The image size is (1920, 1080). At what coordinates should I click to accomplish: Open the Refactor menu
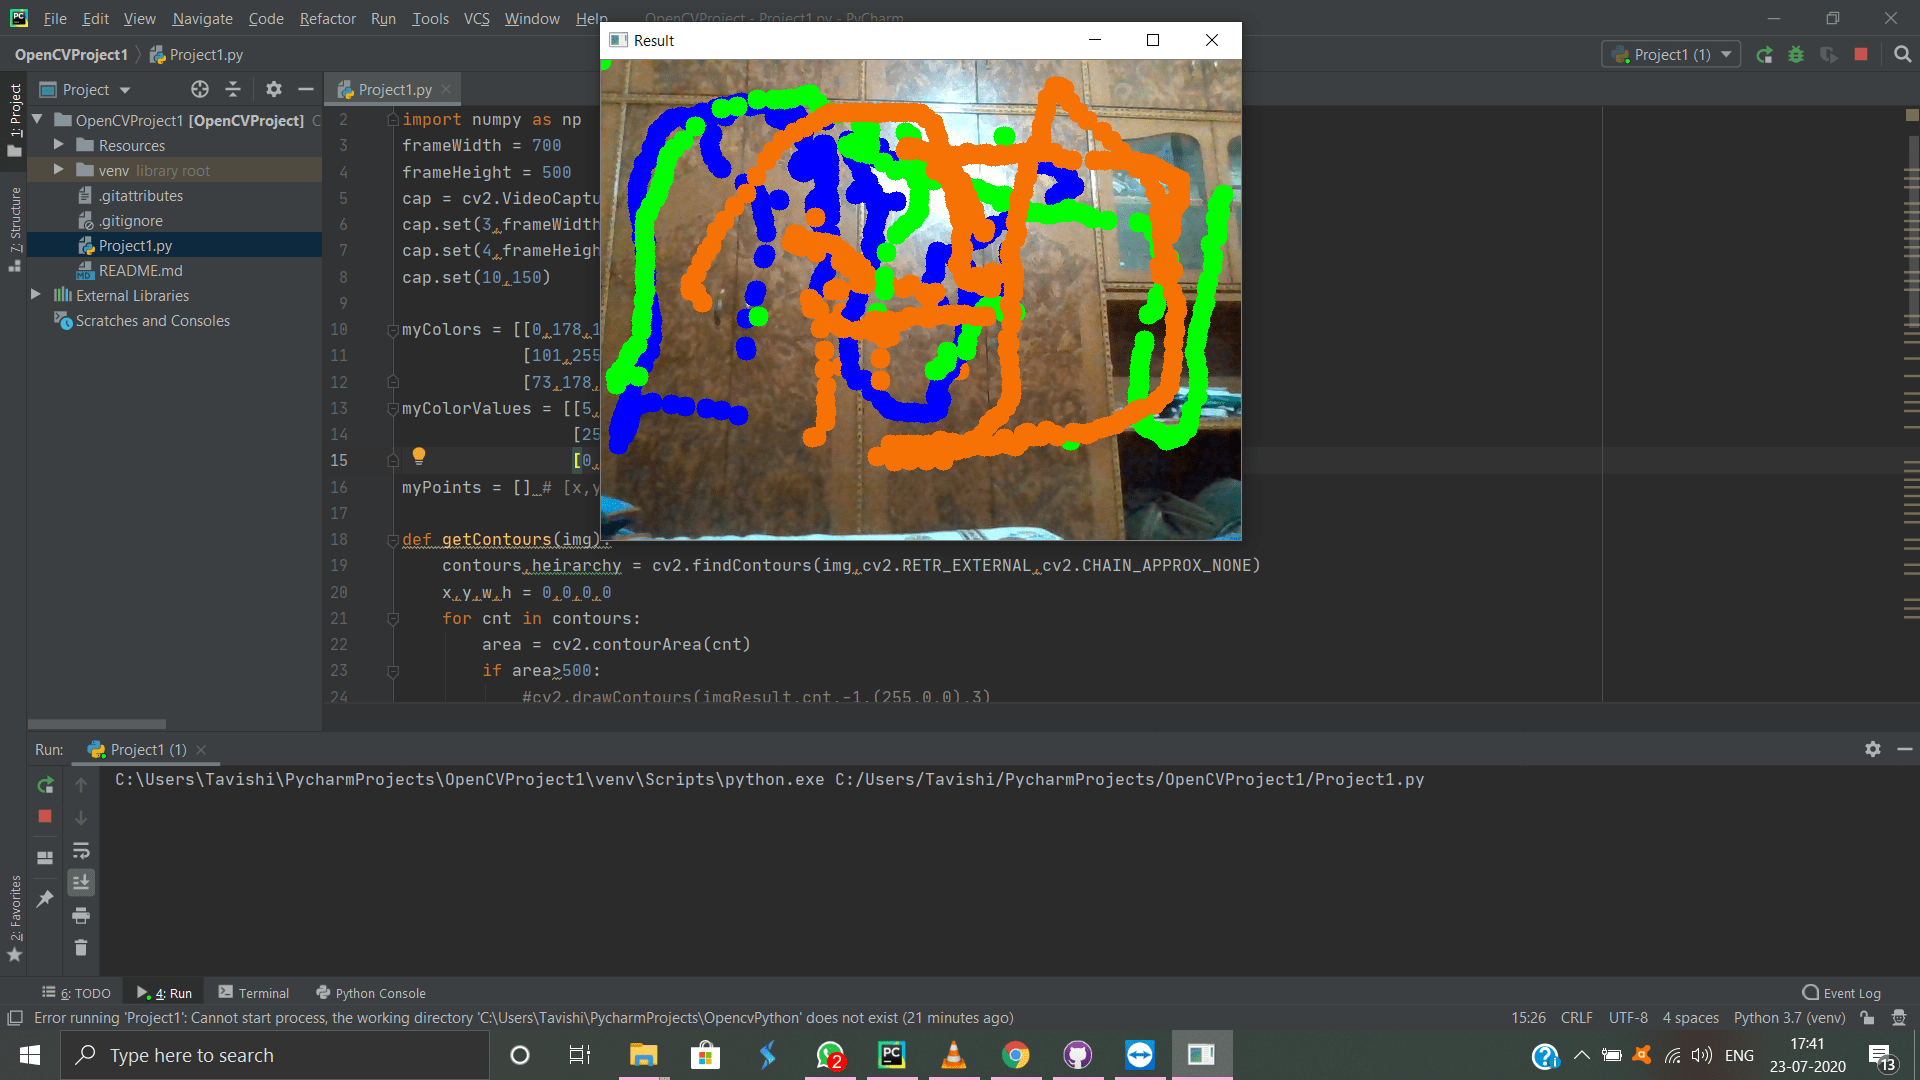pyautogui.click(x=327, y=18)
